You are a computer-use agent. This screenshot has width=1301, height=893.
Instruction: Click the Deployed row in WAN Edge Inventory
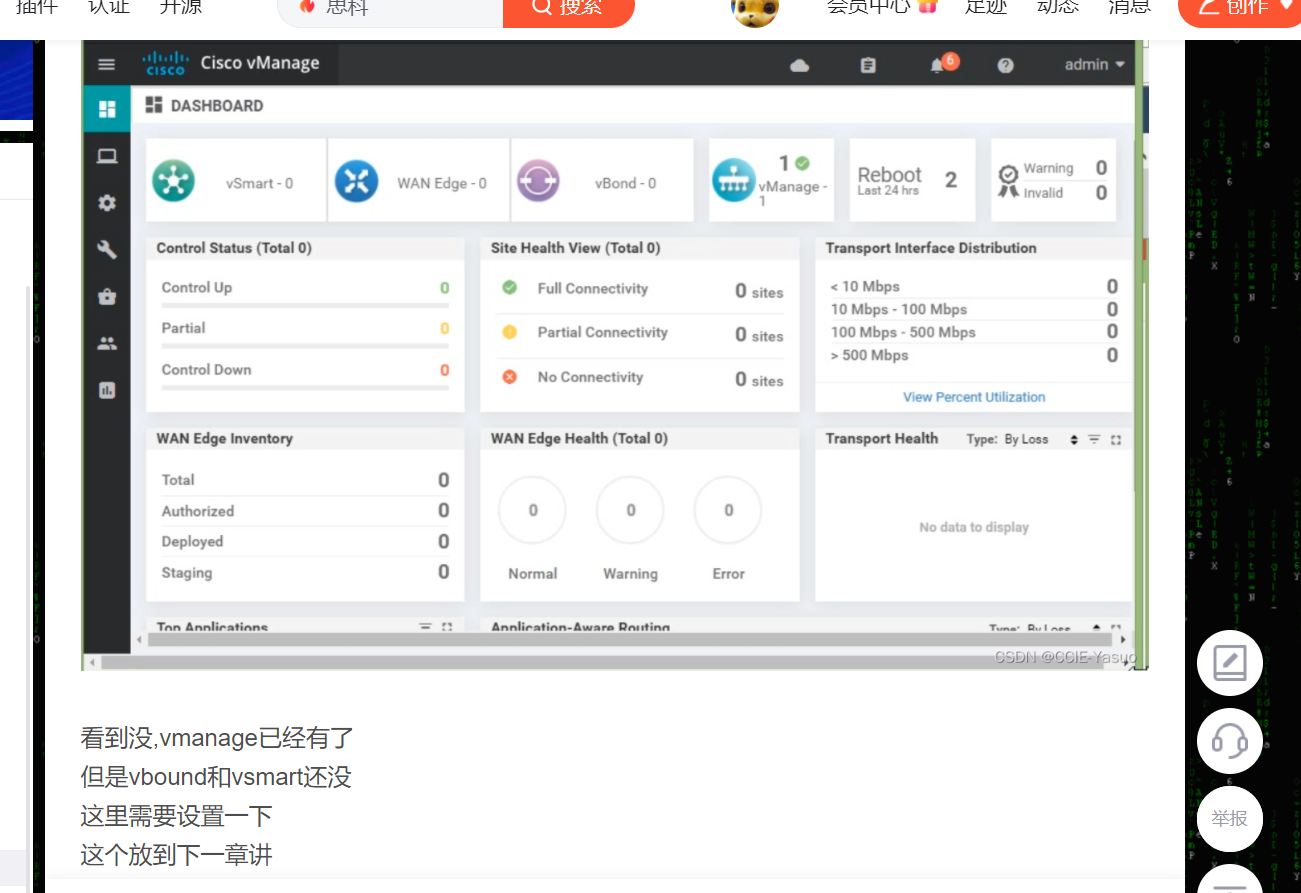(x=305, y=542)
